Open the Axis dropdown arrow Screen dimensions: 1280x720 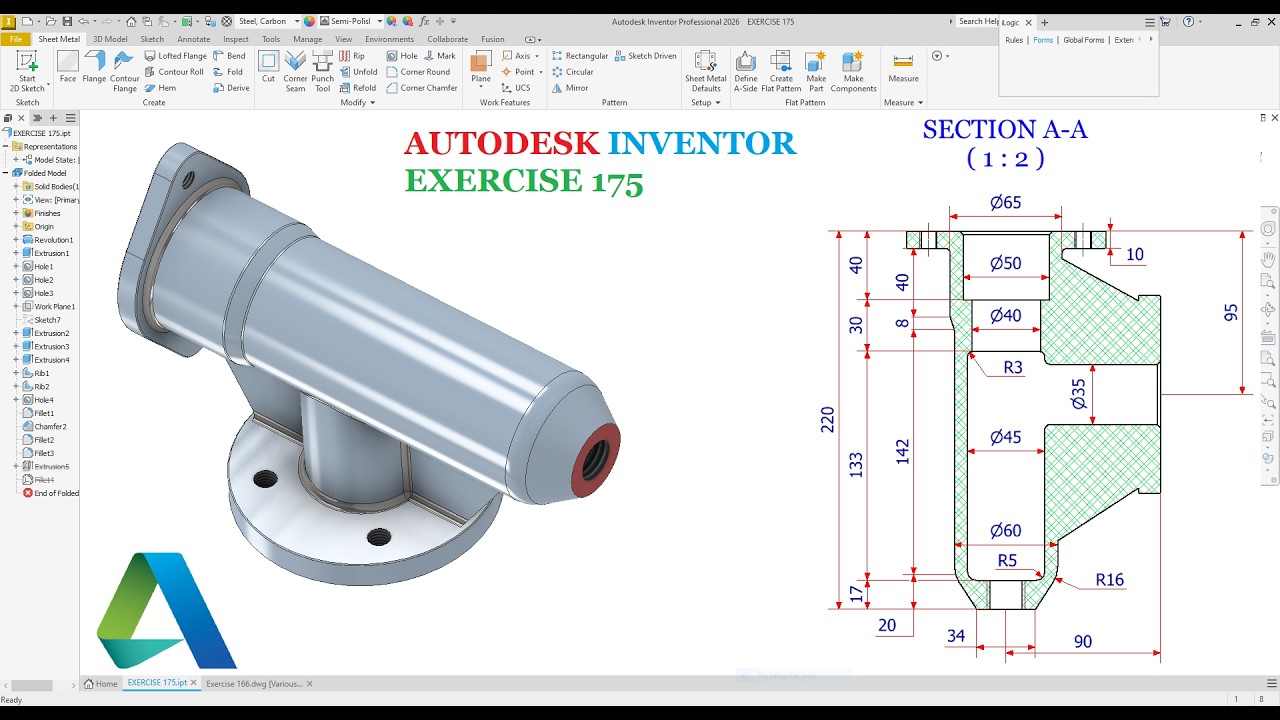537,56
